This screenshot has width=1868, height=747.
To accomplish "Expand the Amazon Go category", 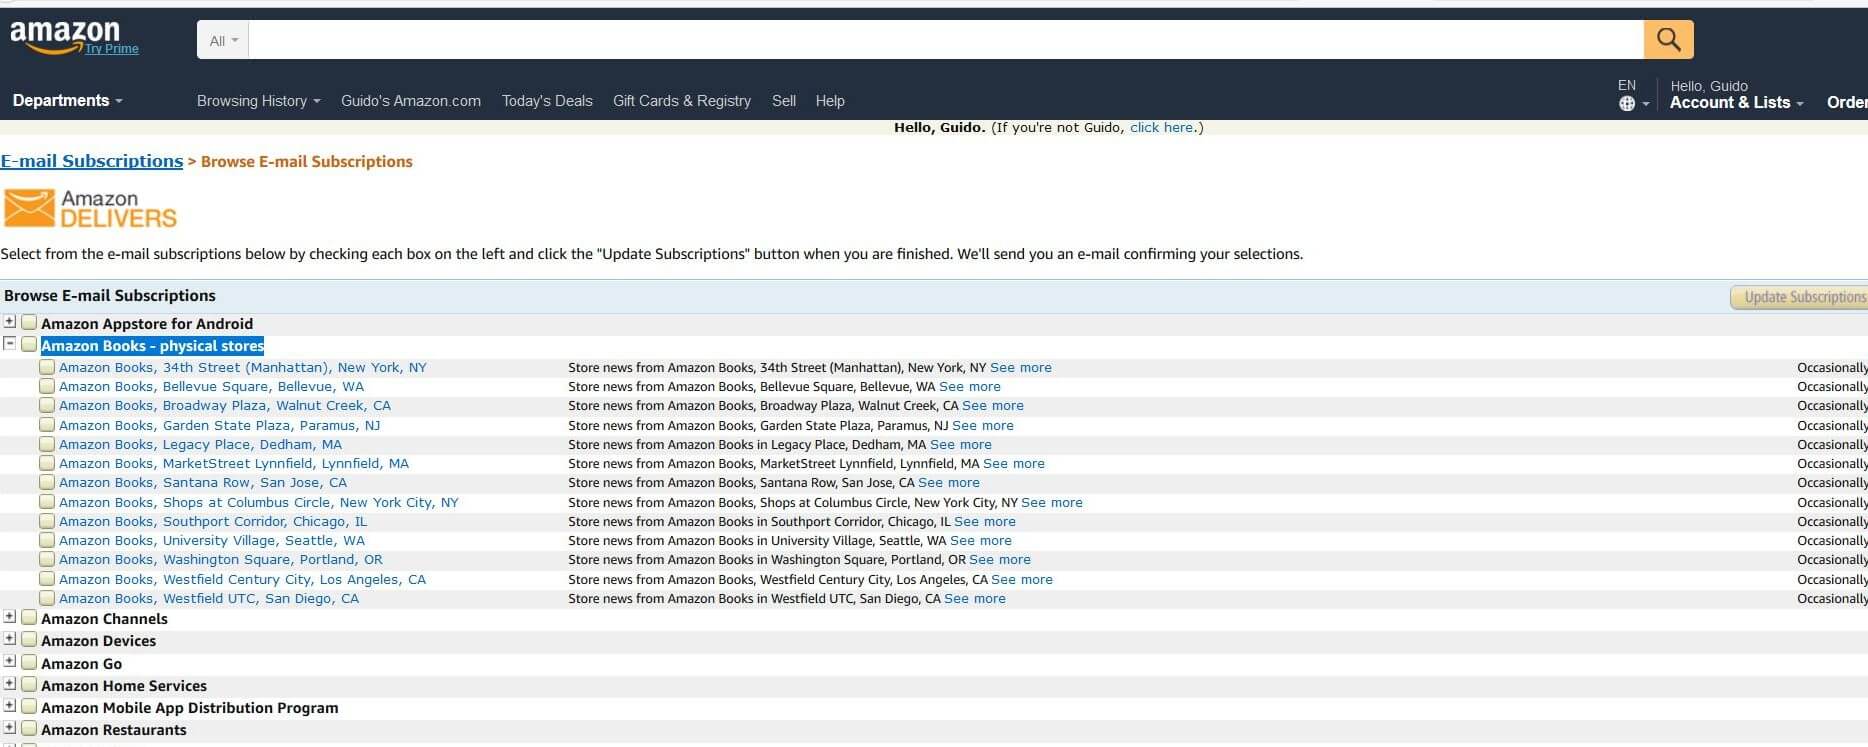I will (10, 662).
